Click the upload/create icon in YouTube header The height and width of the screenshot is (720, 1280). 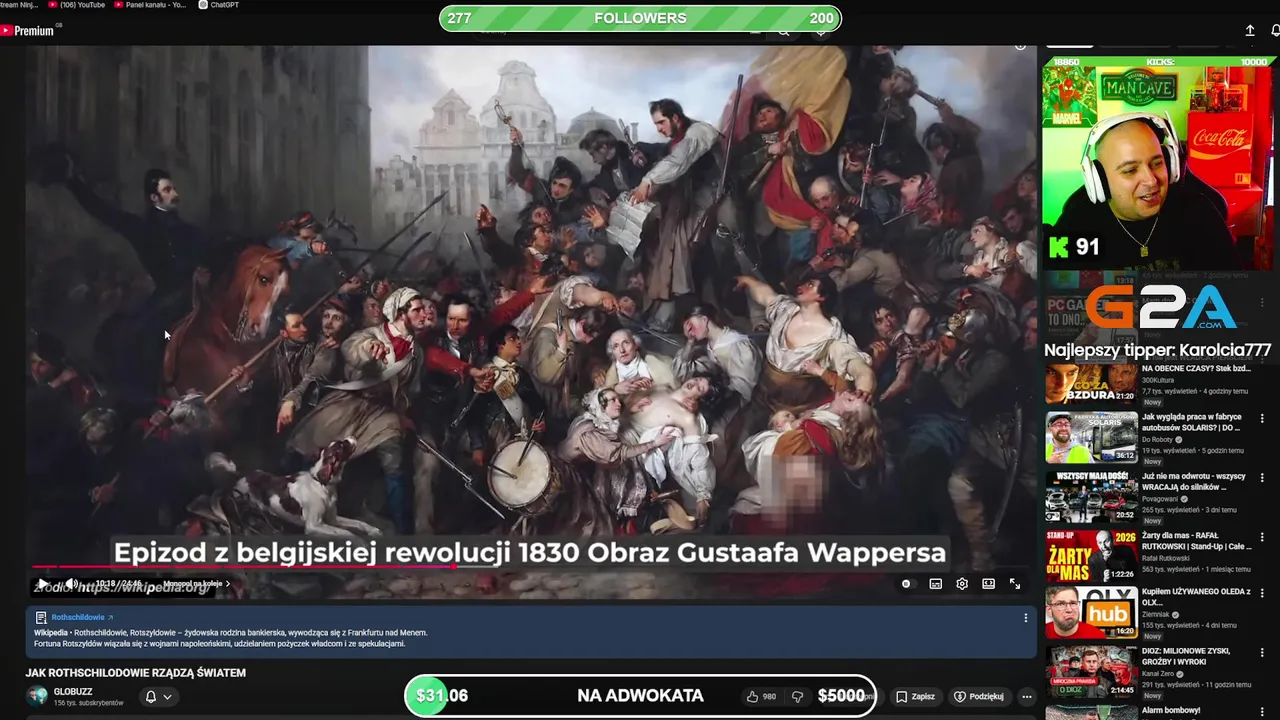tap(1250, 31)
